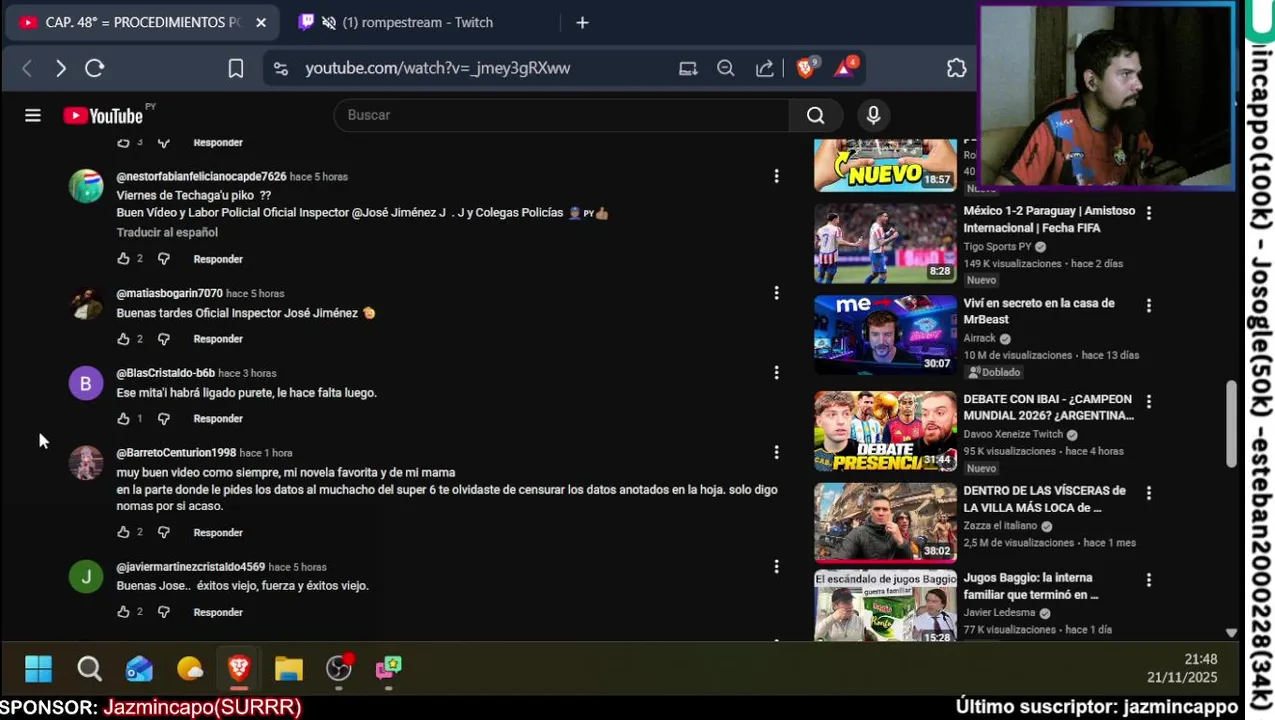The image size is (1275, 720).
Task: Open Brave Shields lion icon
Action: click(806, 67)
